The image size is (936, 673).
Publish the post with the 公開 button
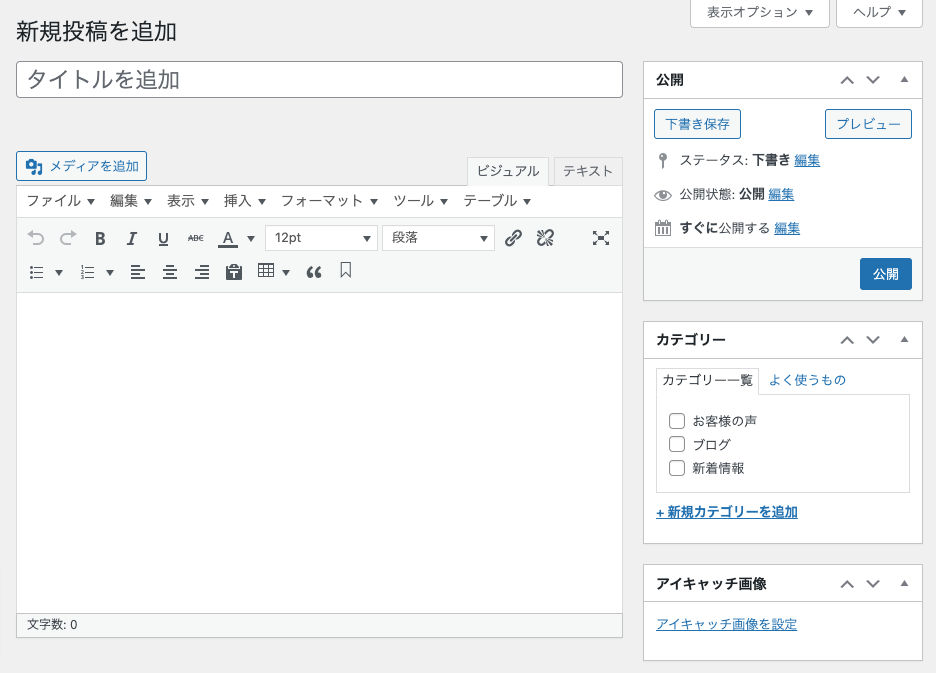886,274
